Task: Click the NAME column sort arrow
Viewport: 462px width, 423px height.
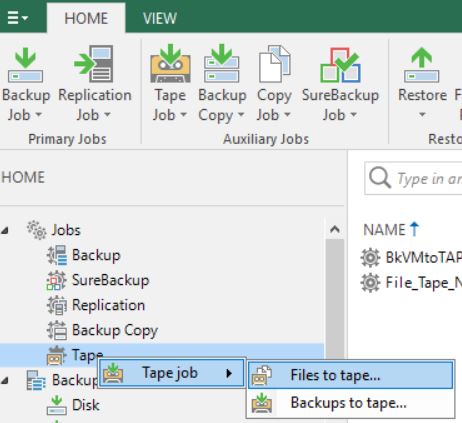Action: (x=414, y=229)
